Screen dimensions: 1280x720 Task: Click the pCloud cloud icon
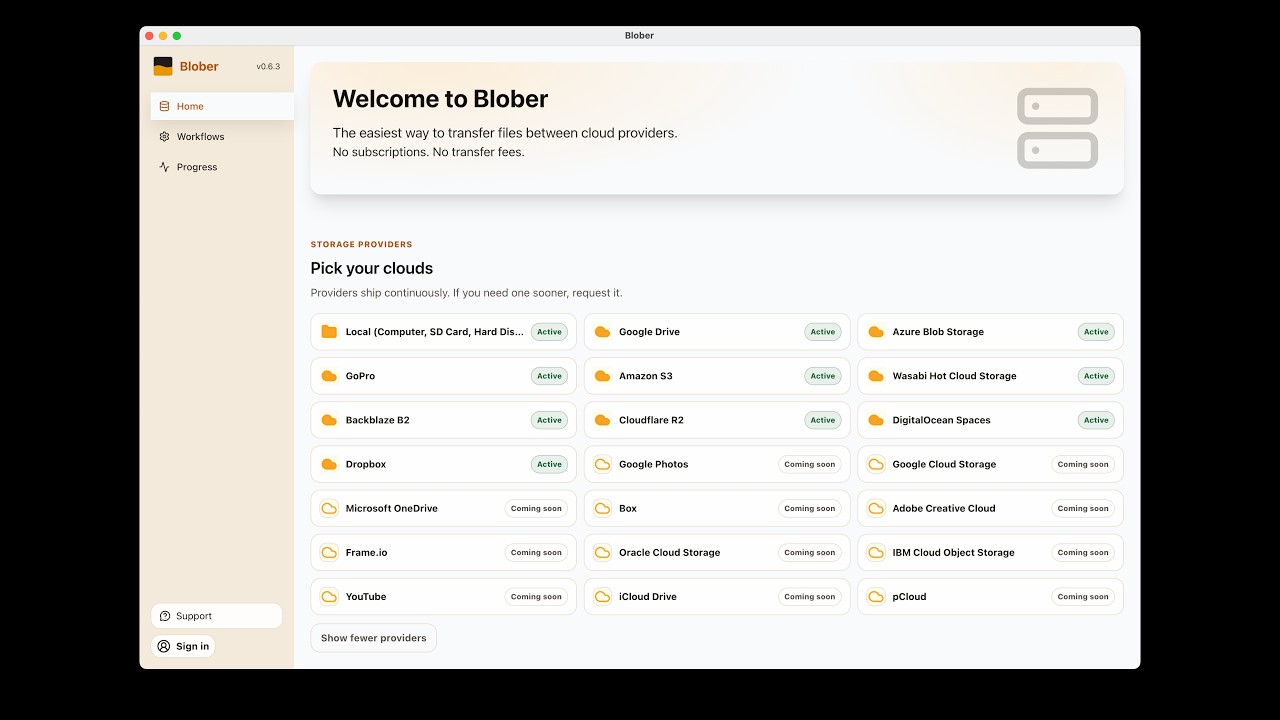(x=876, y=596)
